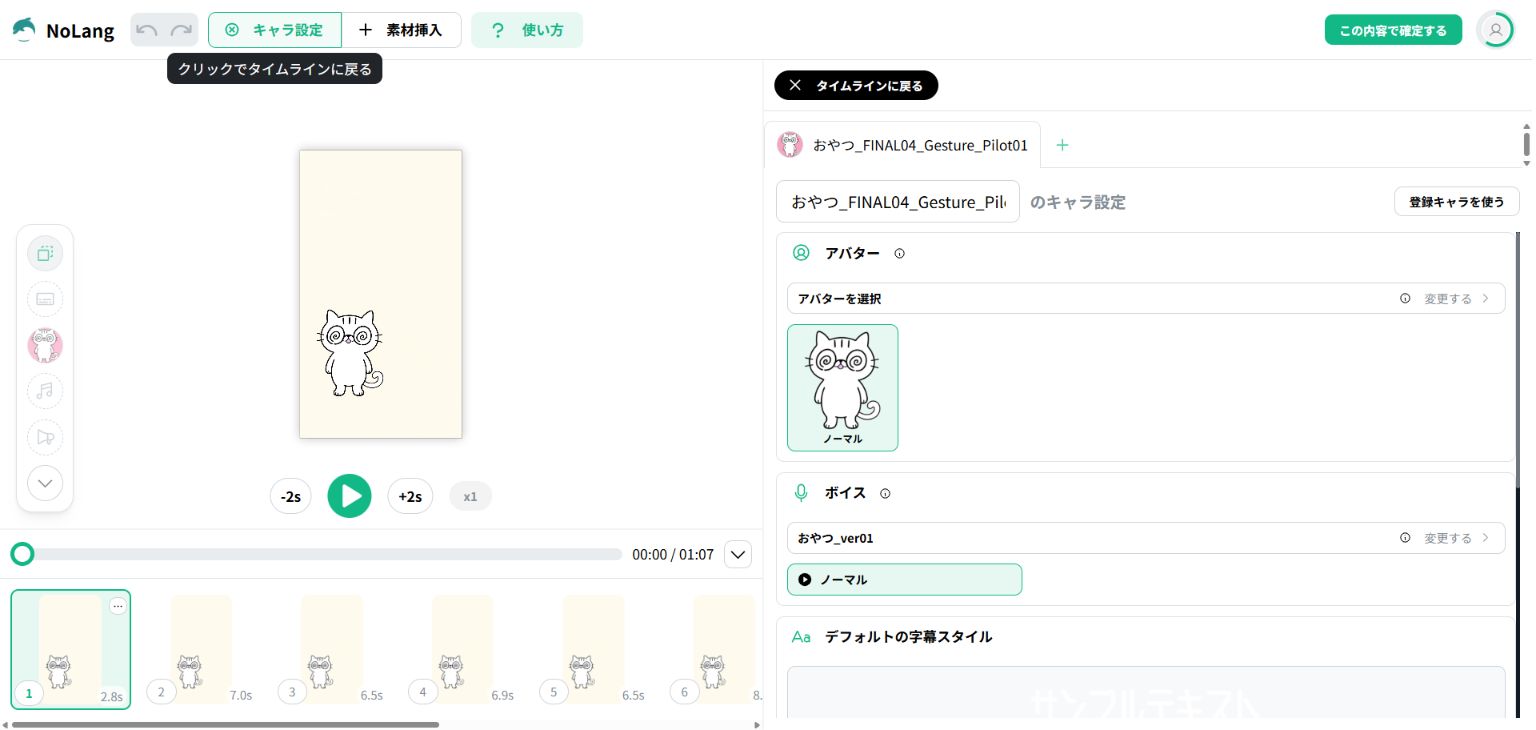The image size is (1536, 730).
Task: Click the playback progress slider handle
Action: 22,554
